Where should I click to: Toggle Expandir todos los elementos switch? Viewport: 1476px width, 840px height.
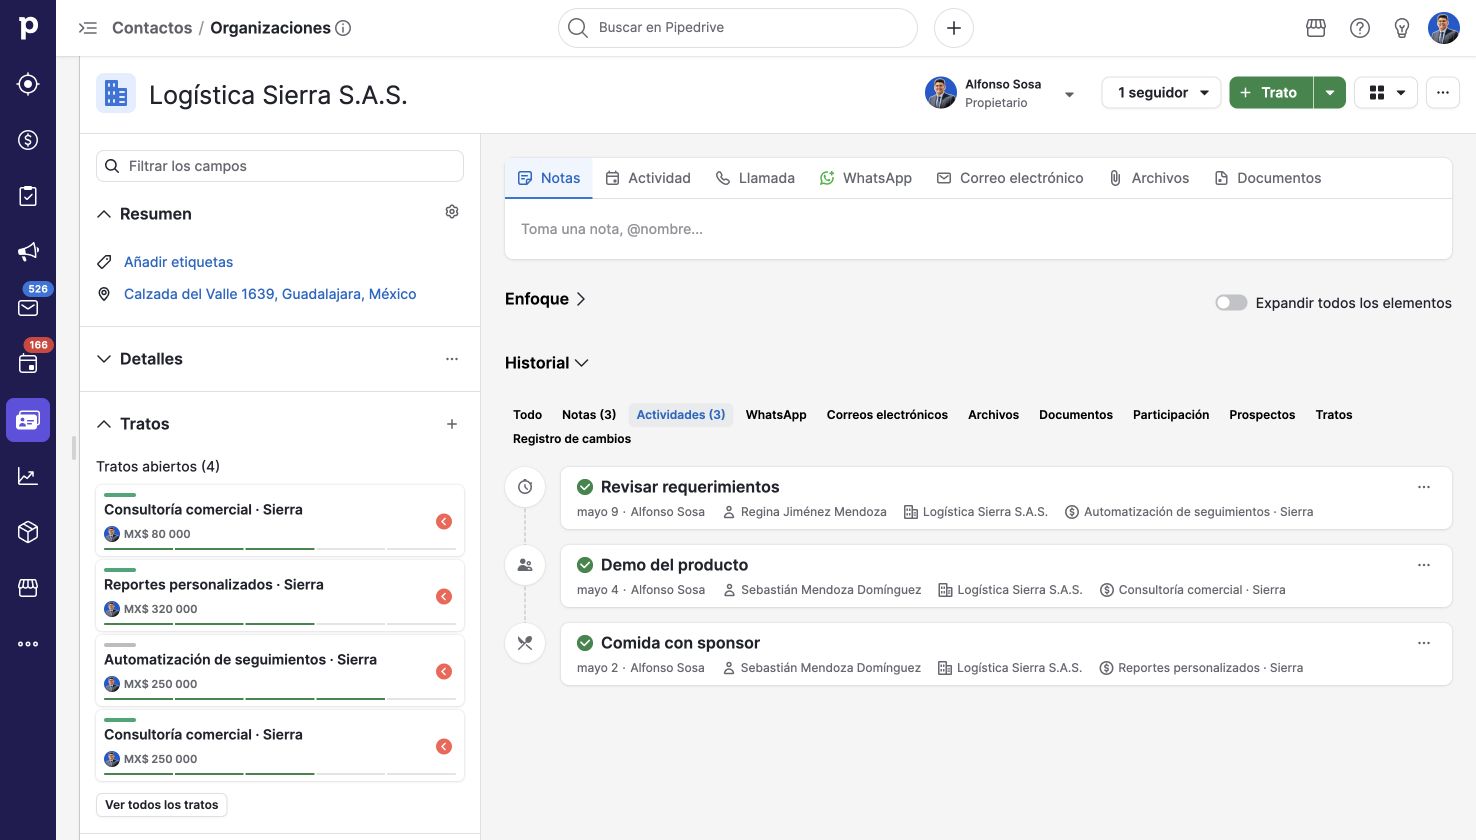[1231, 303]
